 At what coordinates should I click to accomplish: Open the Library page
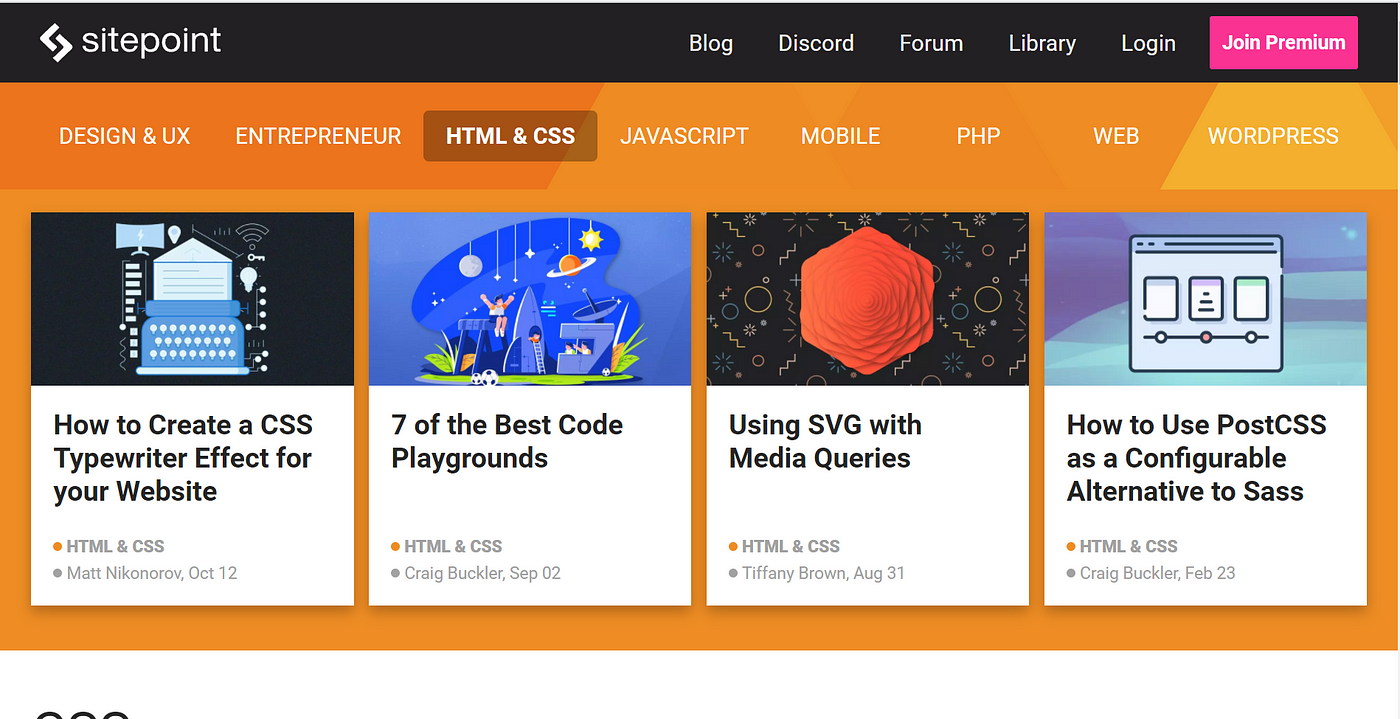pyautogui.click(x=1042, y=43)
